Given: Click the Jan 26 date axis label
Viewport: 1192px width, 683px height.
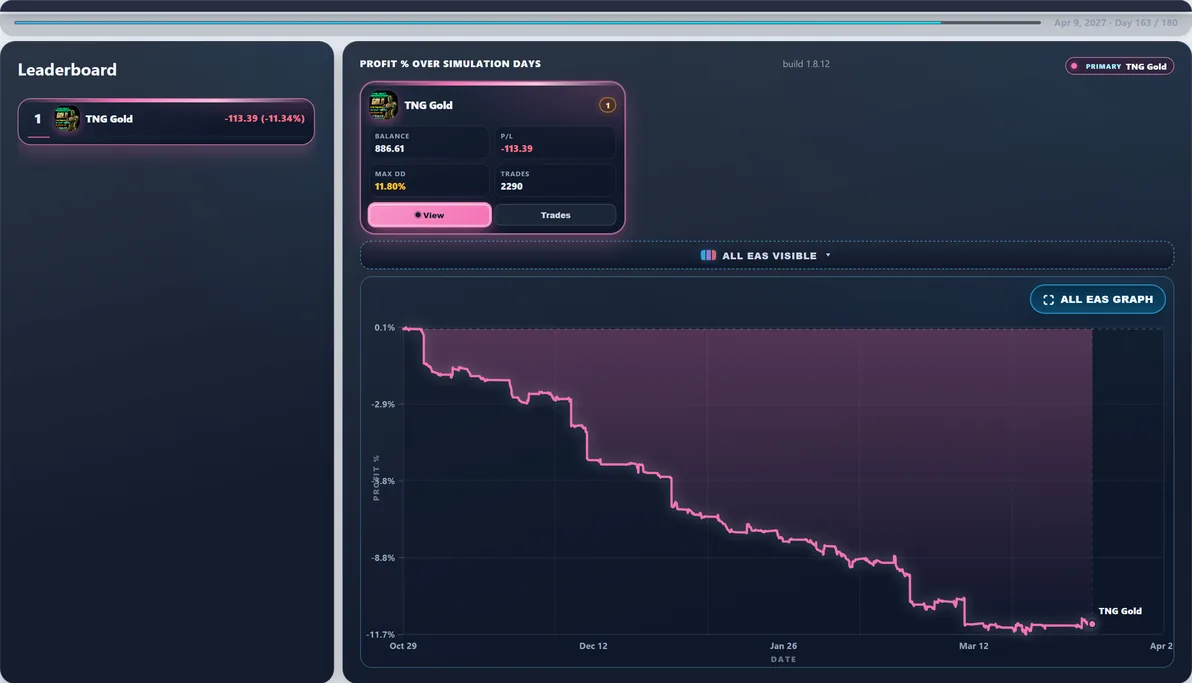Looking at the screenshot, I should tap(783, 646).
